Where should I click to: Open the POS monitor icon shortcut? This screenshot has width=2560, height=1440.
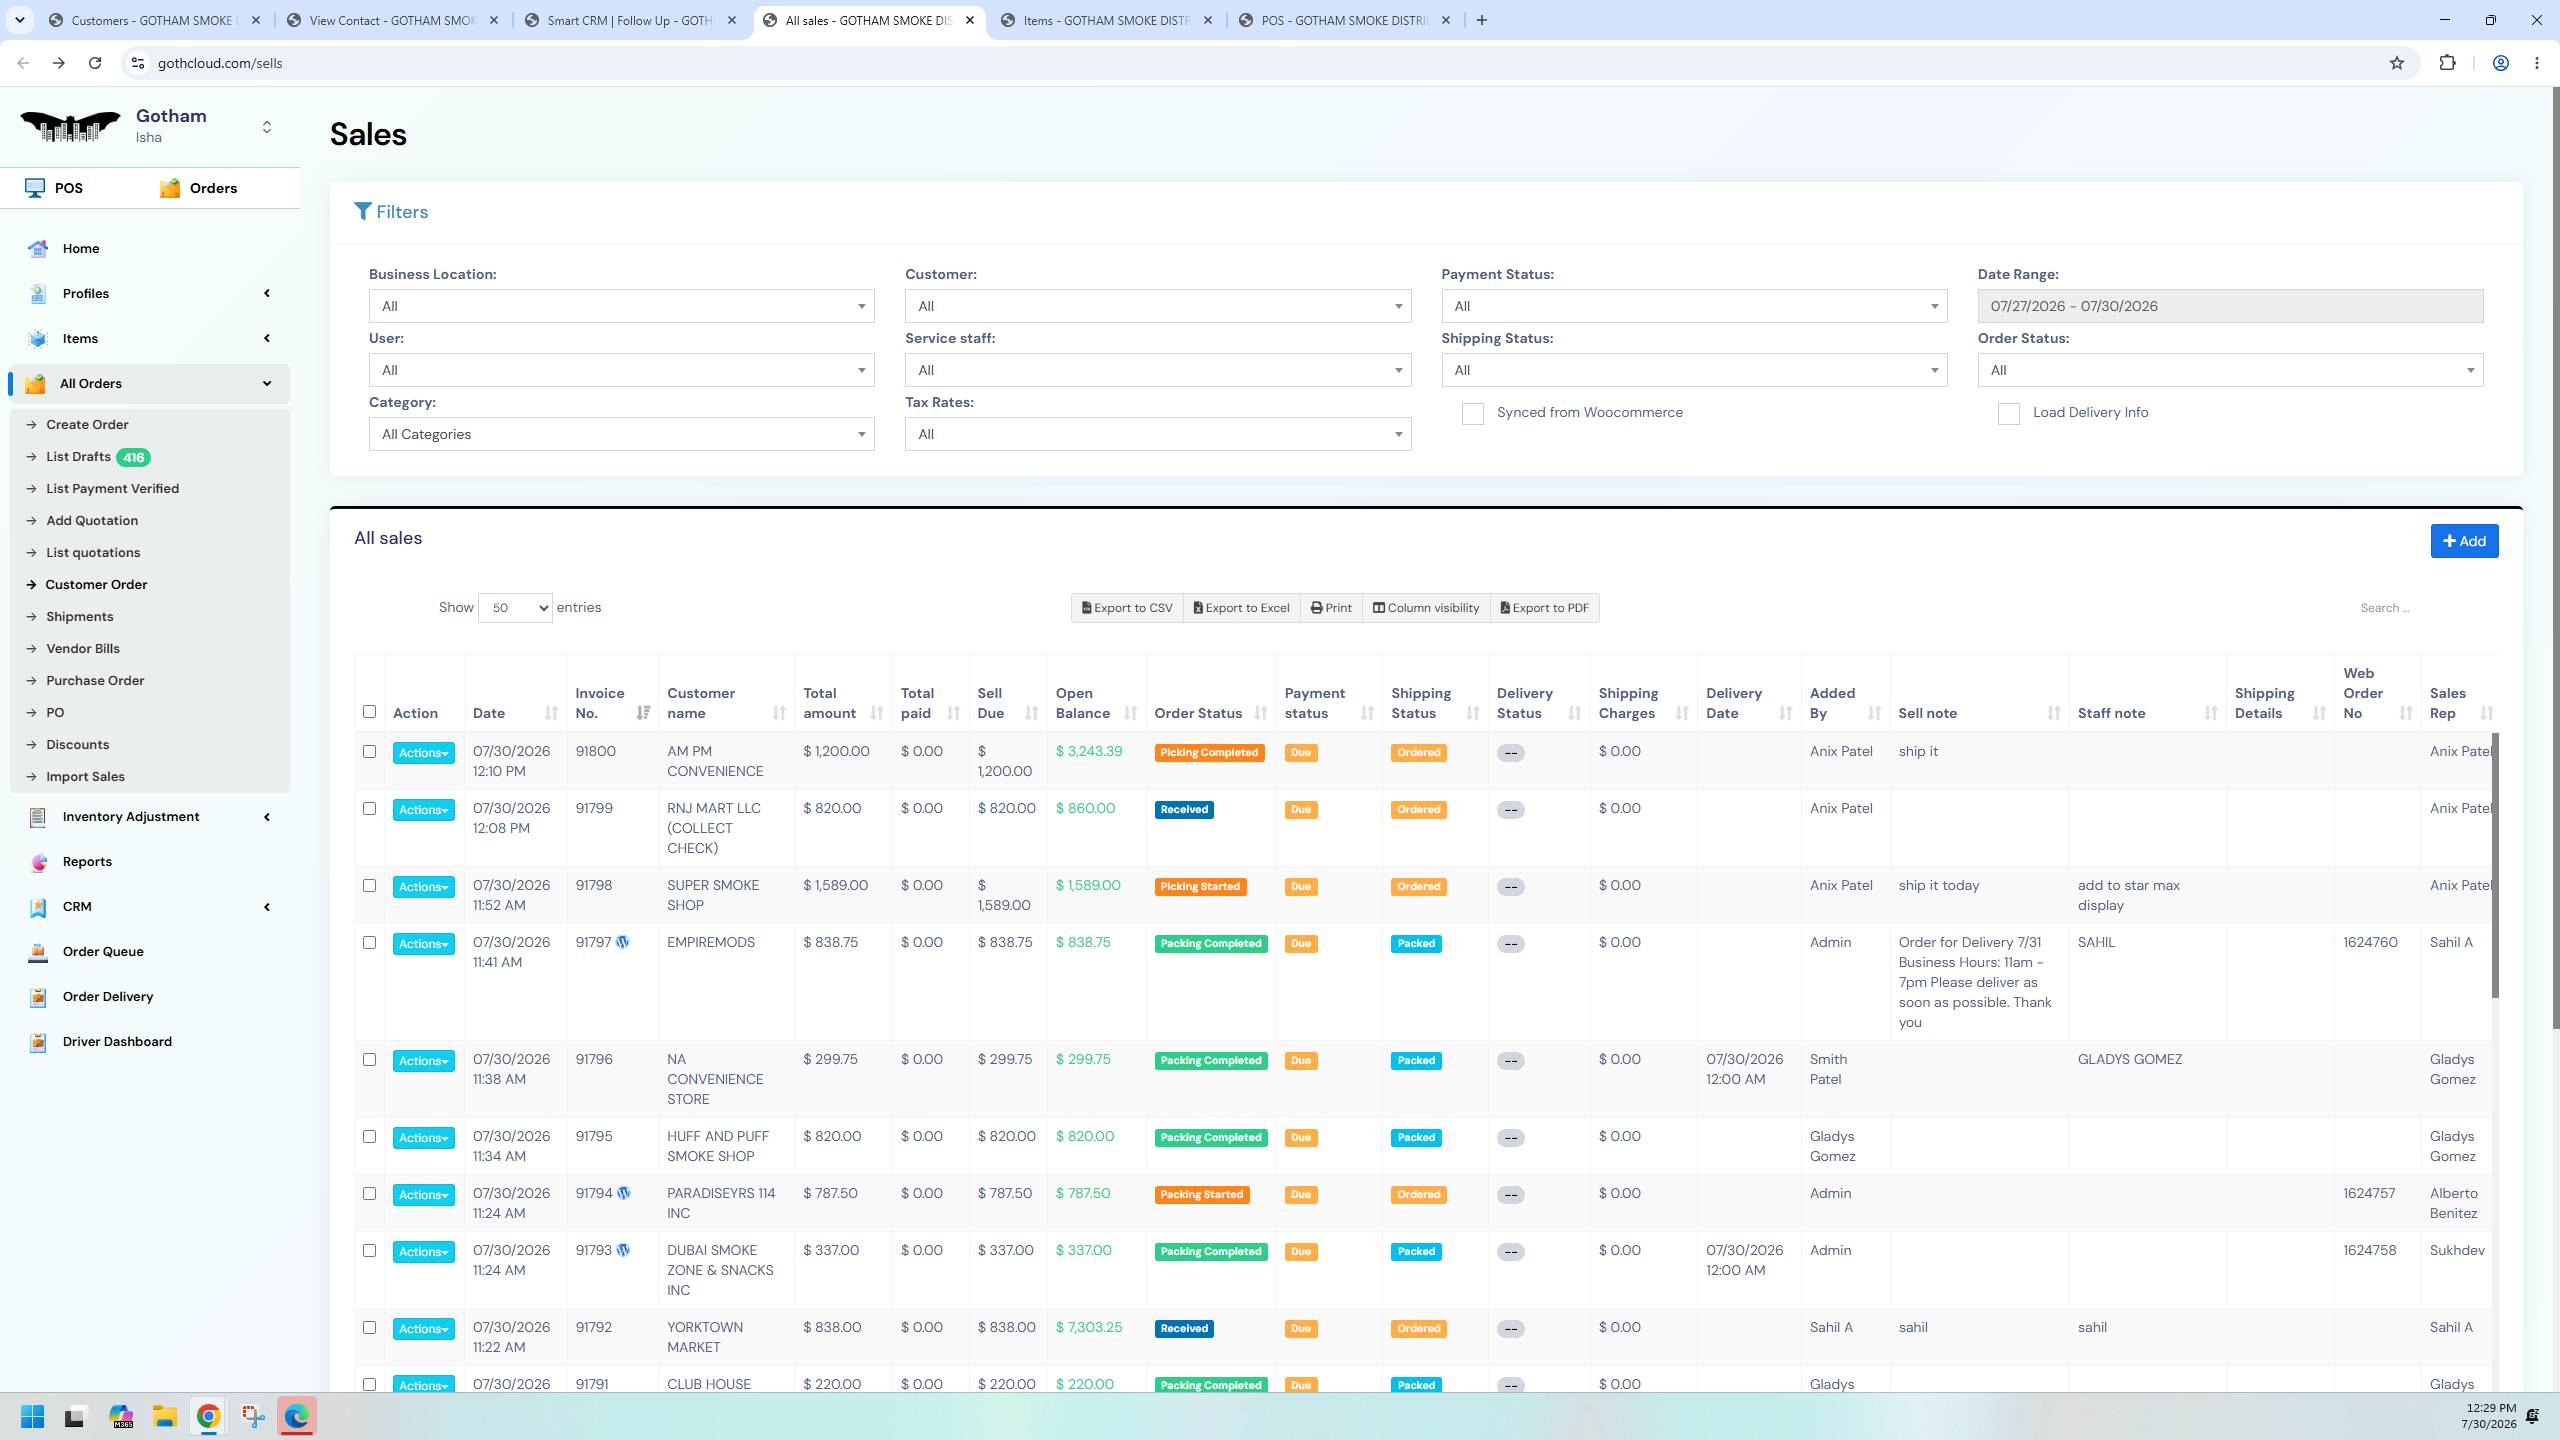coord(35,188)
